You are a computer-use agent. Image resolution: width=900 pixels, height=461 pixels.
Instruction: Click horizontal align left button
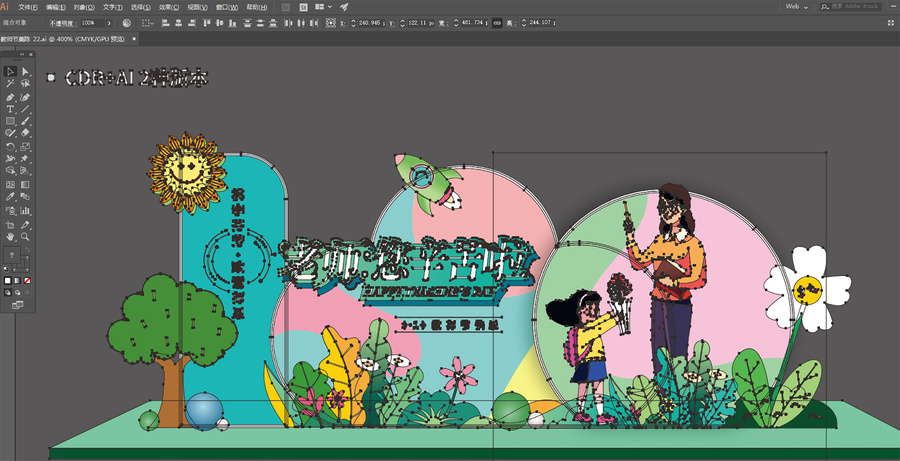[166, 23]
